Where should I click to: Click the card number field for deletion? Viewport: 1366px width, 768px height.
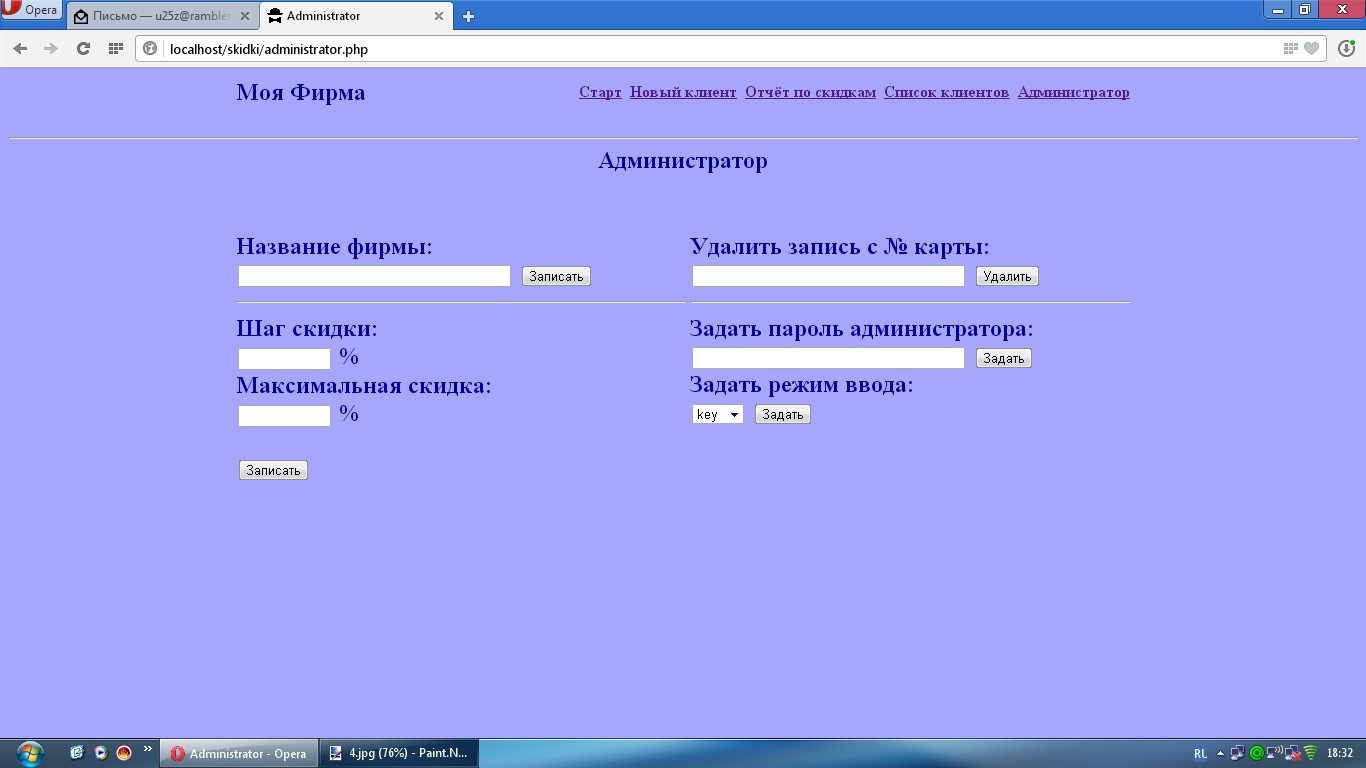[x=828, y=276]
